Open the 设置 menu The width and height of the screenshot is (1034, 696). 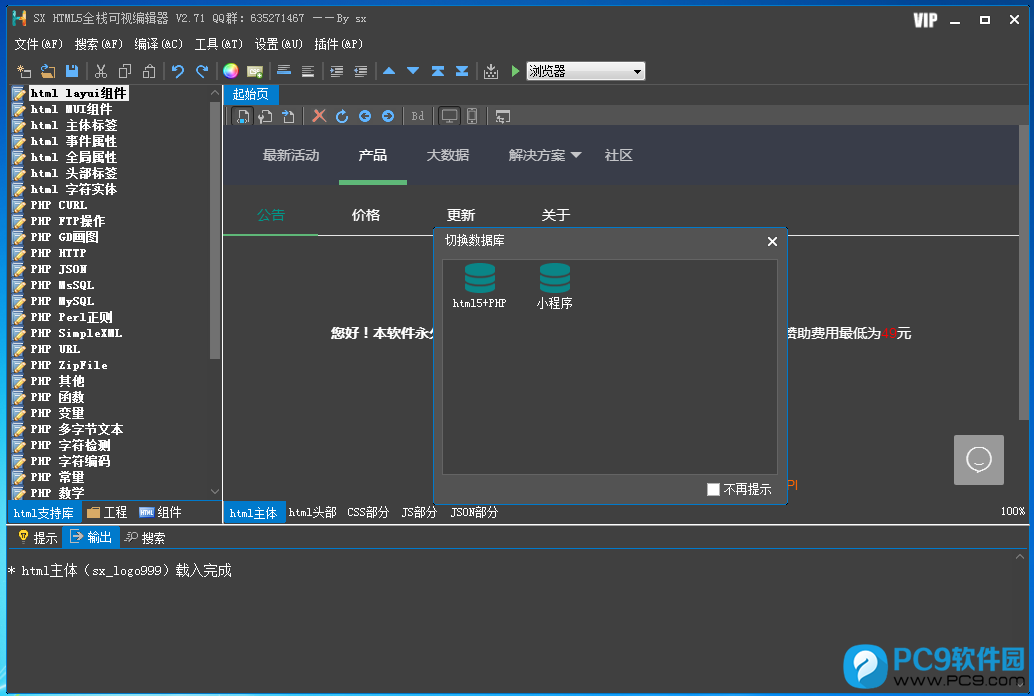278,44
